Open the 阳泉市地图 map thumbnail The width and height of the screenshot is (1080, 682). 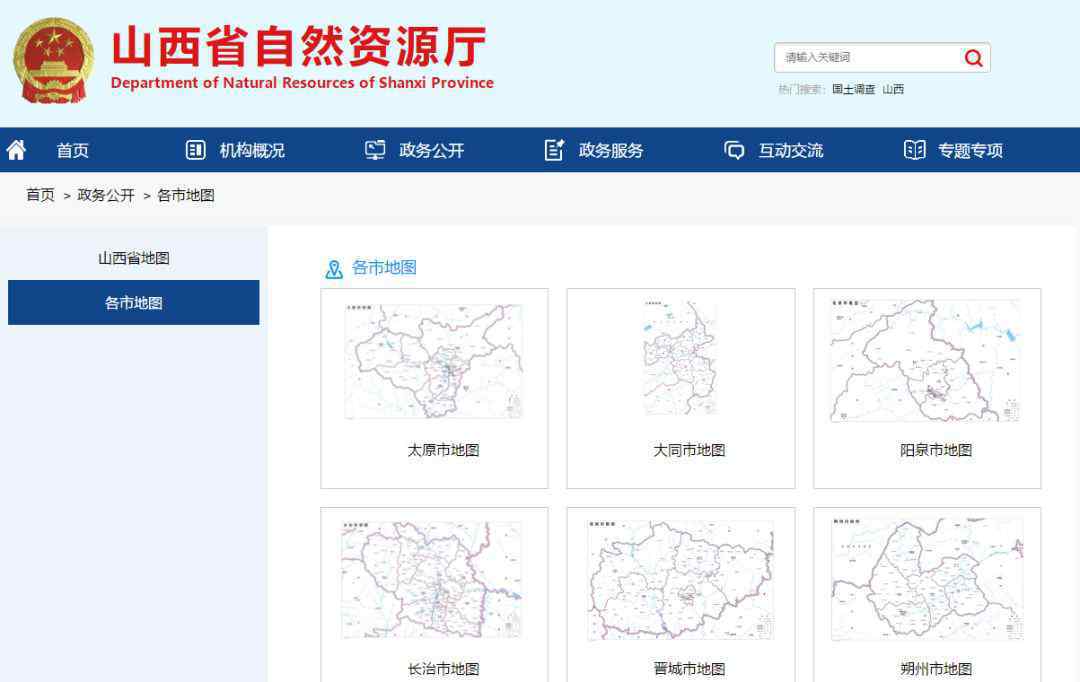click(926, 361)
